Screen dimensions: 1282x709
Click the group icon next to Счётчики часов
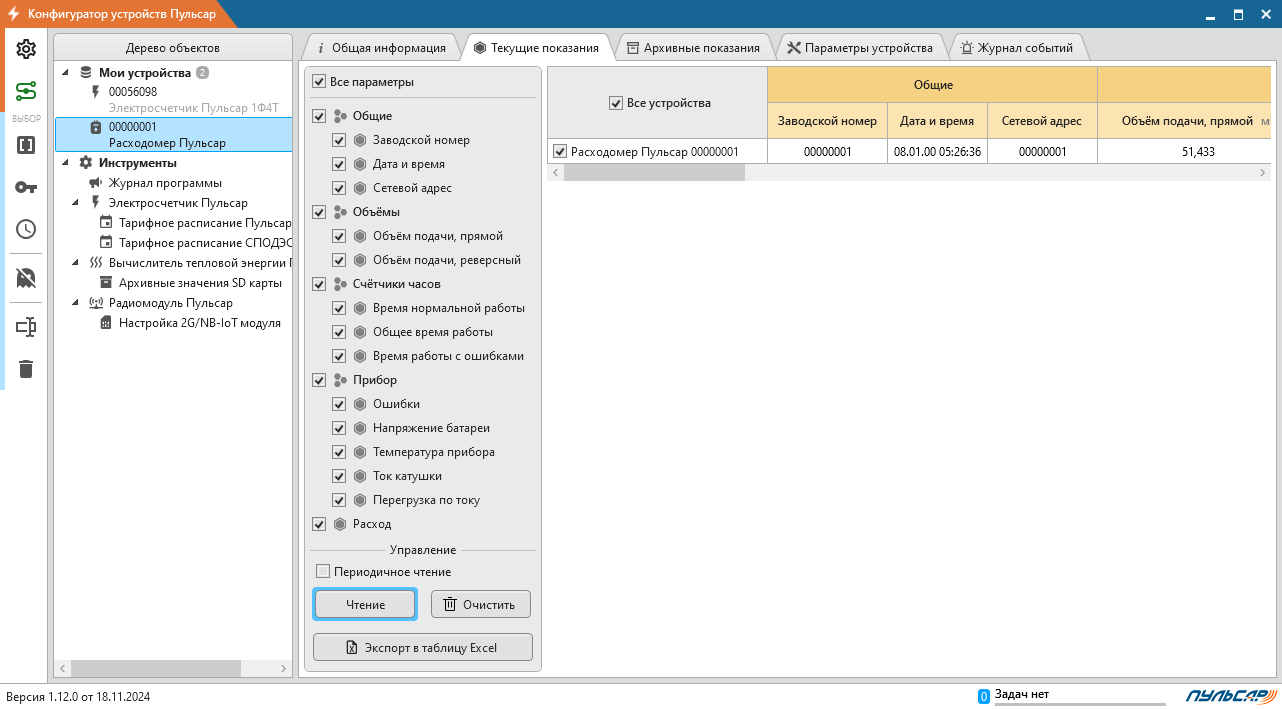(341, 284)
